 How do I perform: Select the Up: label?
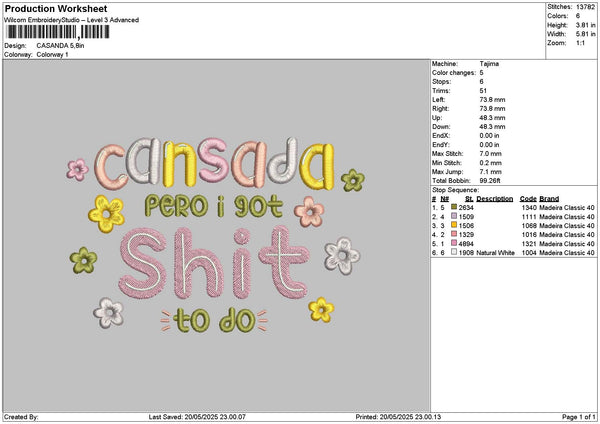[437, 118]
